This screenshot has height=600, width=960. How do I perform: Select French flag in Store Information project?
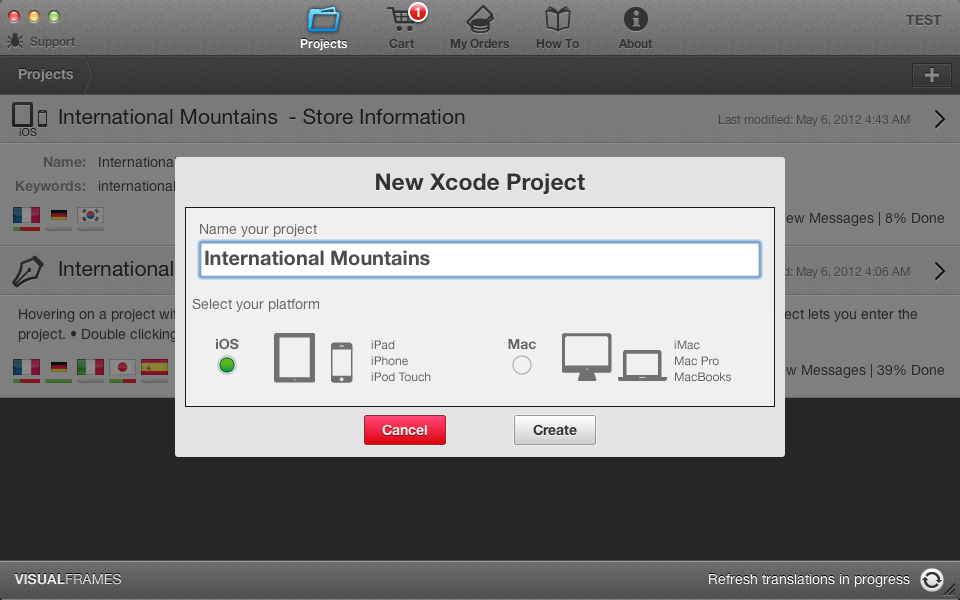click(26, 216)
